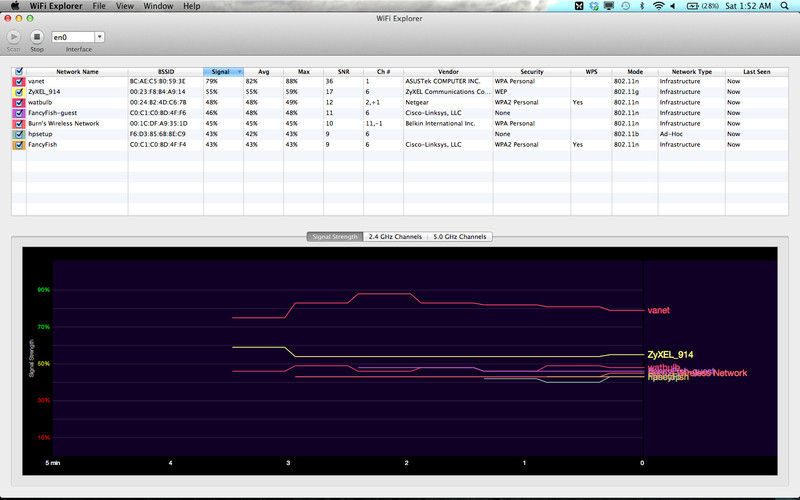
Task: Sort by the Signal column header
Action: tap(223, 71)
